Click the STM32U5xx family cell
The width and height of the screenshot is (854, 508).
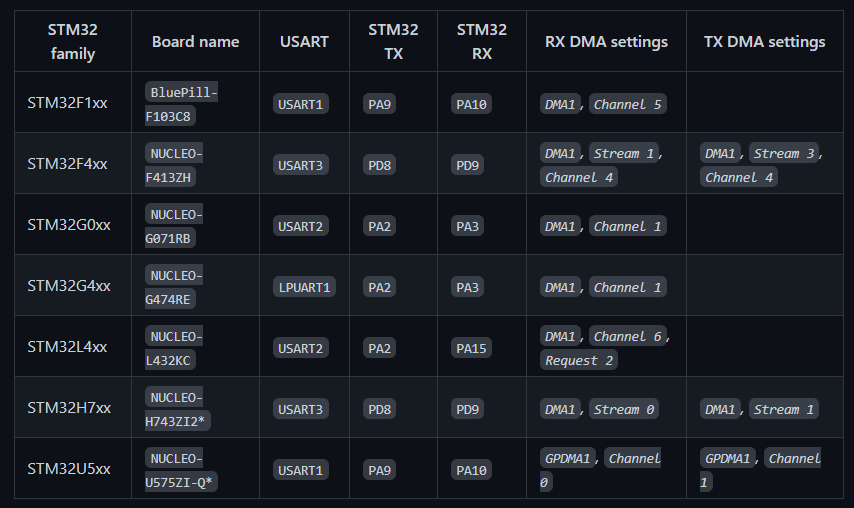click(69, 469)
